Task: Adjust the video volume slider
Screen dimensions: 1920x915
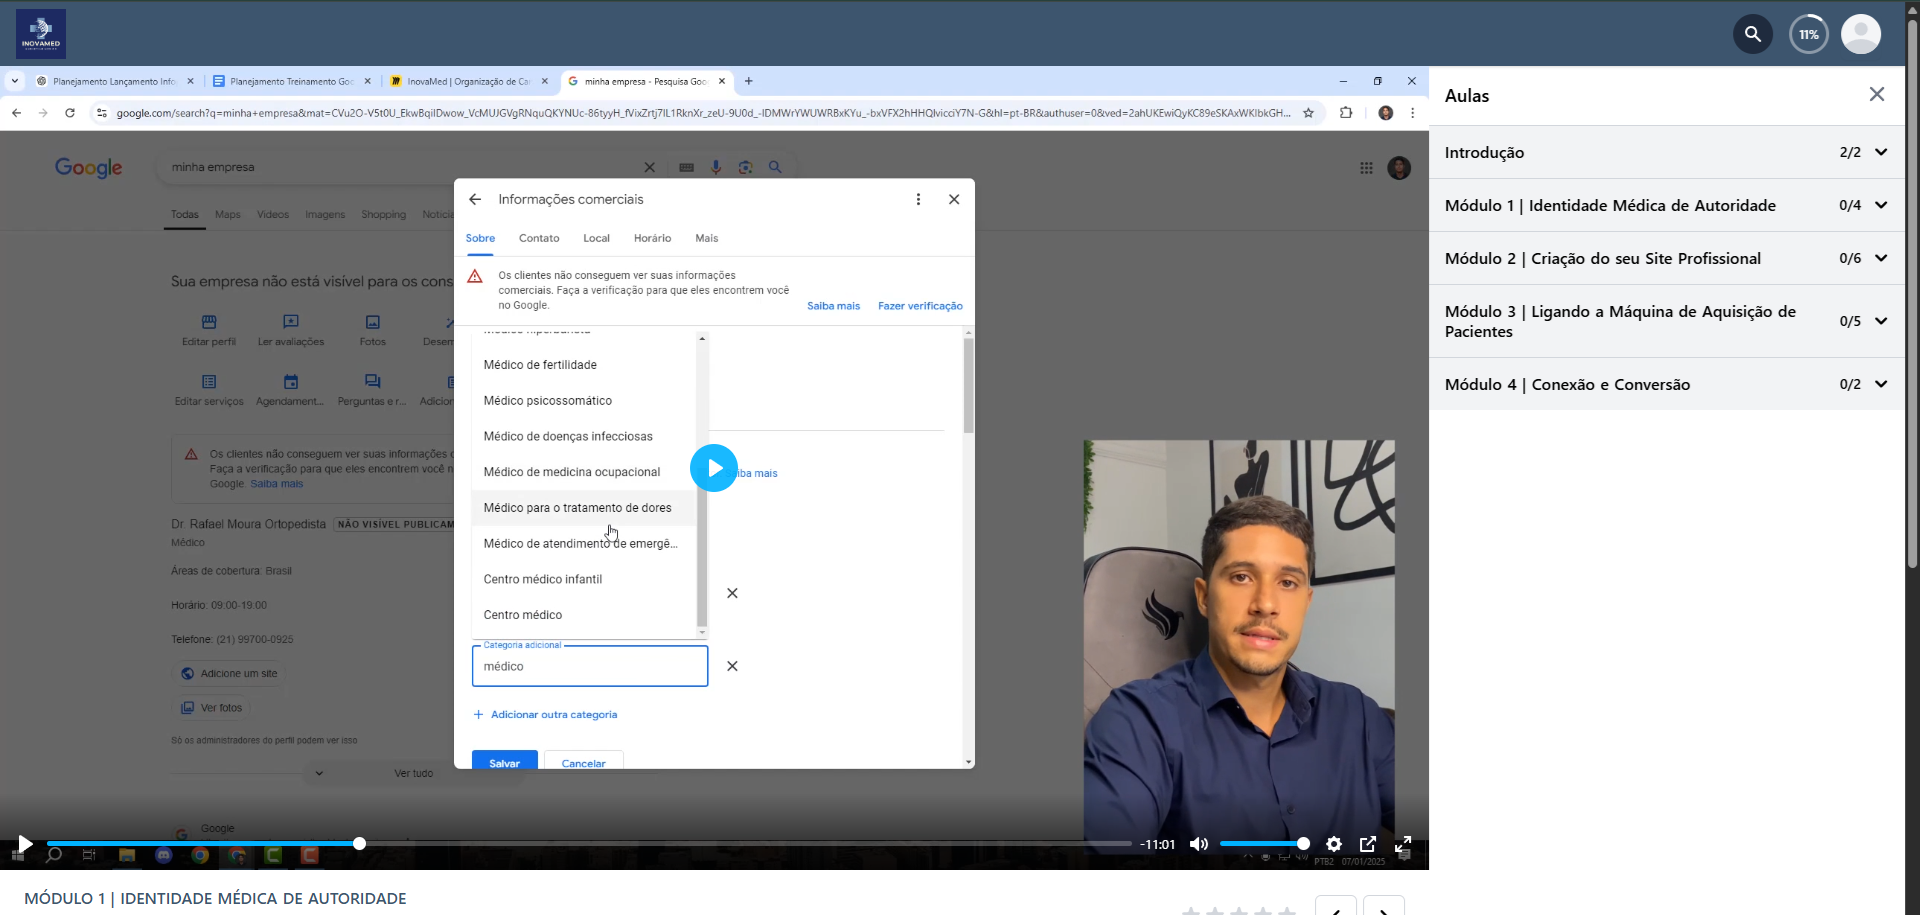Action: pos(1264,844)
